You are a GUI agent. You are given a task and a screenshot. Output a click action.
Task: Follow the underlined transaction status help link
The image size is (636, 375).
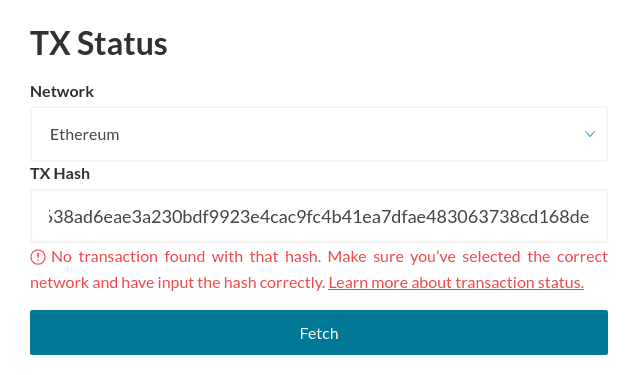[x=456, y=283]
